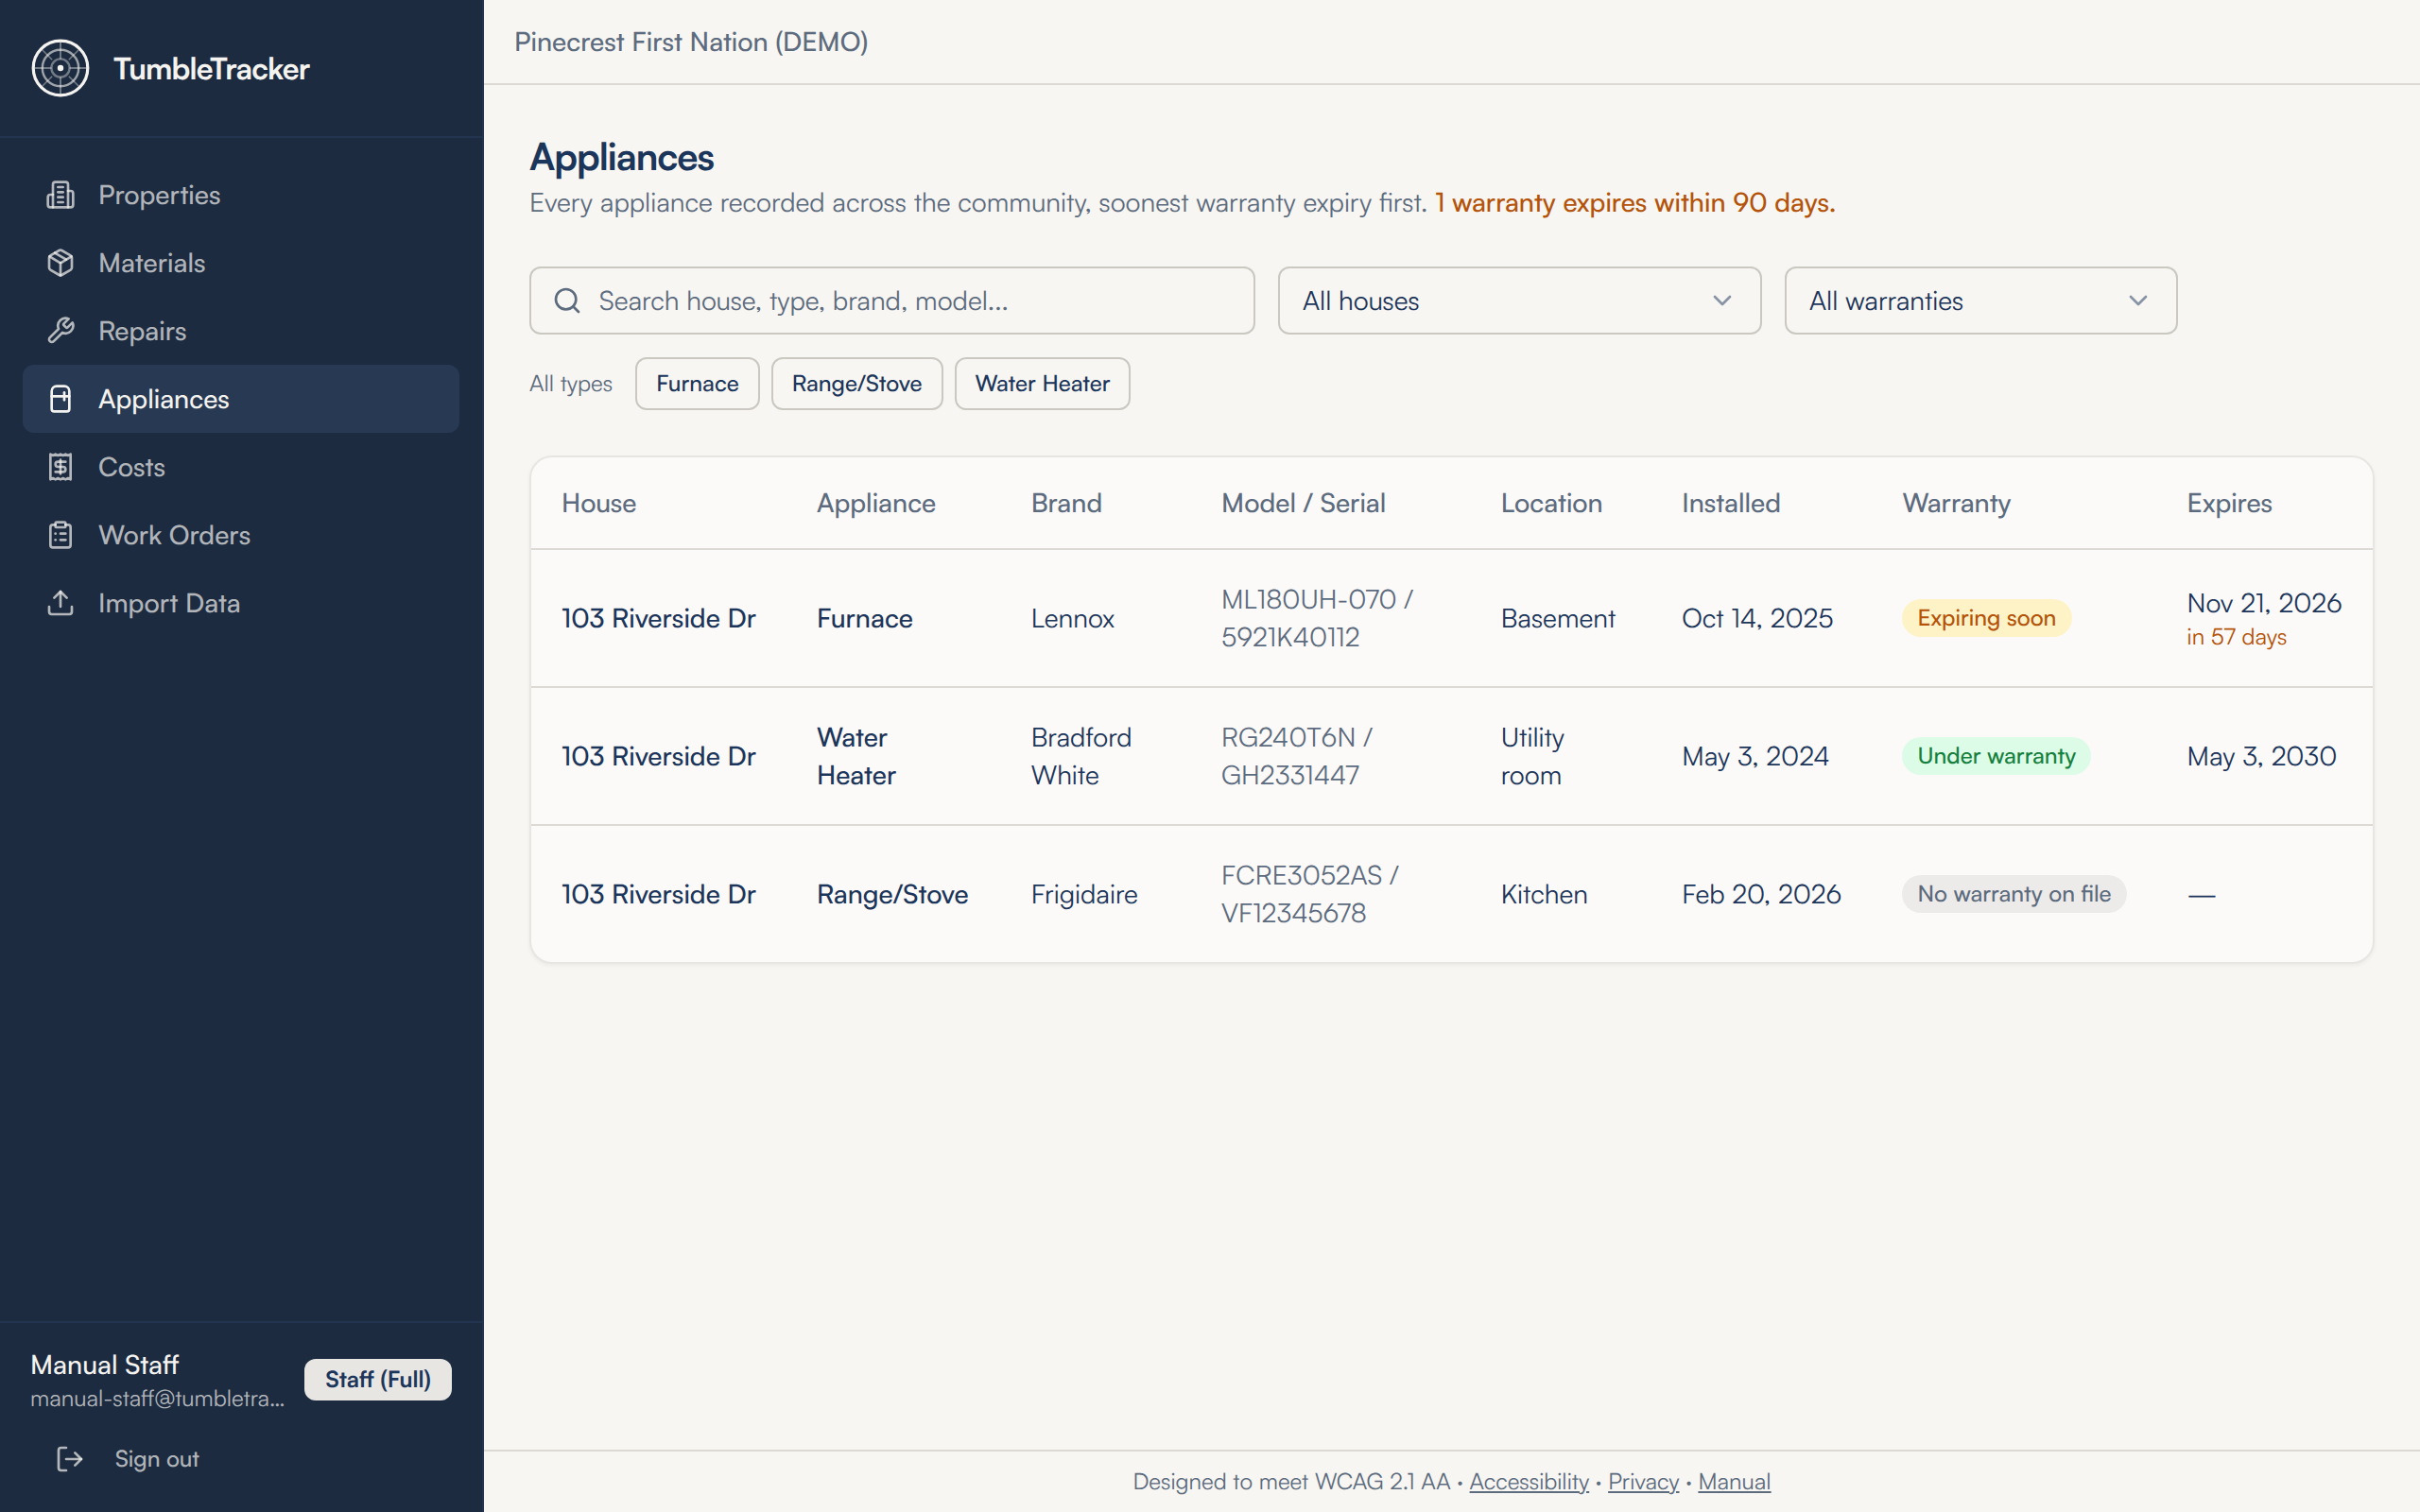Click the No warranty on file badge
Screen dimensions: 2420x1512
click(x=2014, y=894)
